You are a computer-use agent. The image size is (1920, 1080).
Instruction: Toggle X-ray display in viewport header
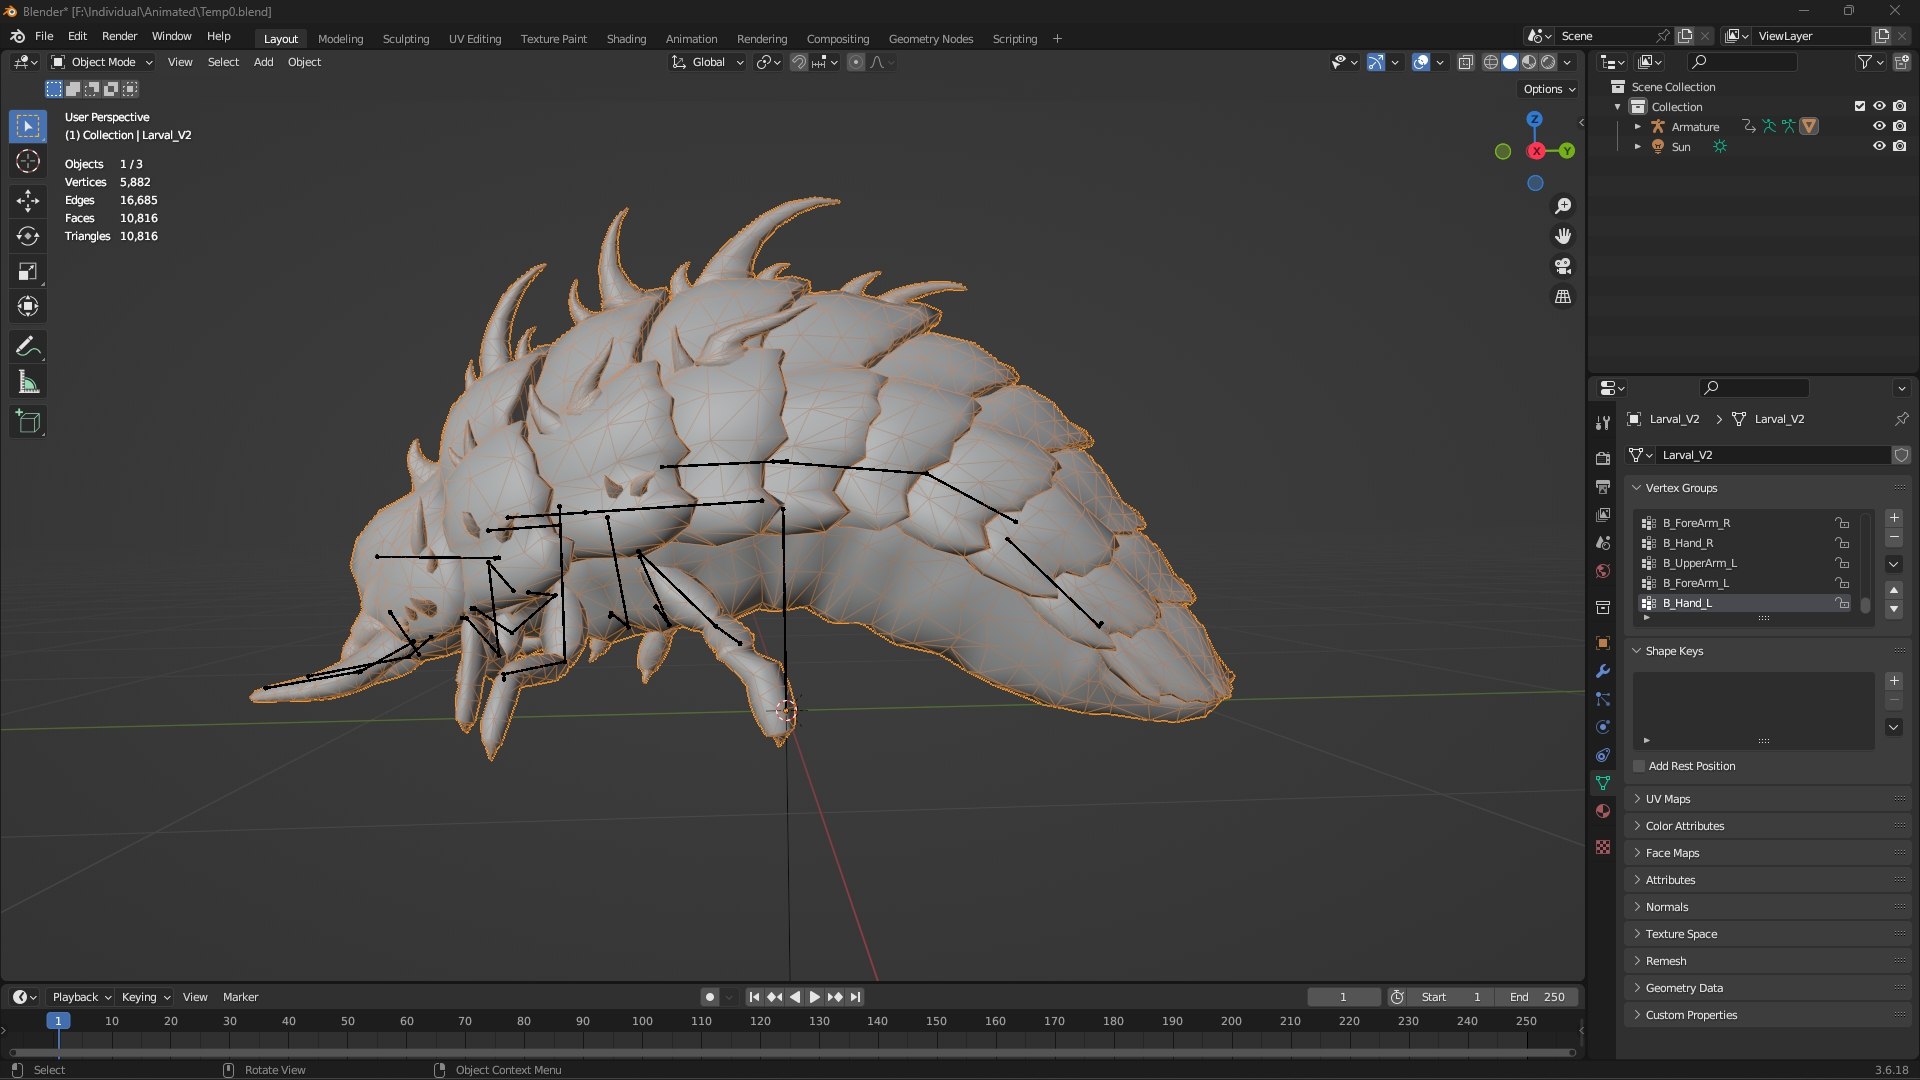click(1466, 62)
